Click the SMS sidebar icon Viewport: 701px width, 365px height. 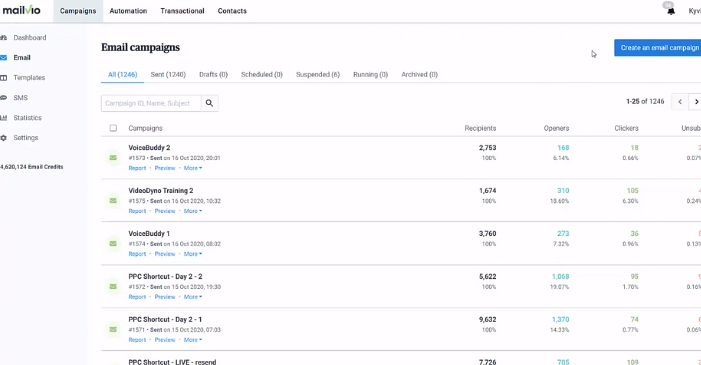point(4,98)
